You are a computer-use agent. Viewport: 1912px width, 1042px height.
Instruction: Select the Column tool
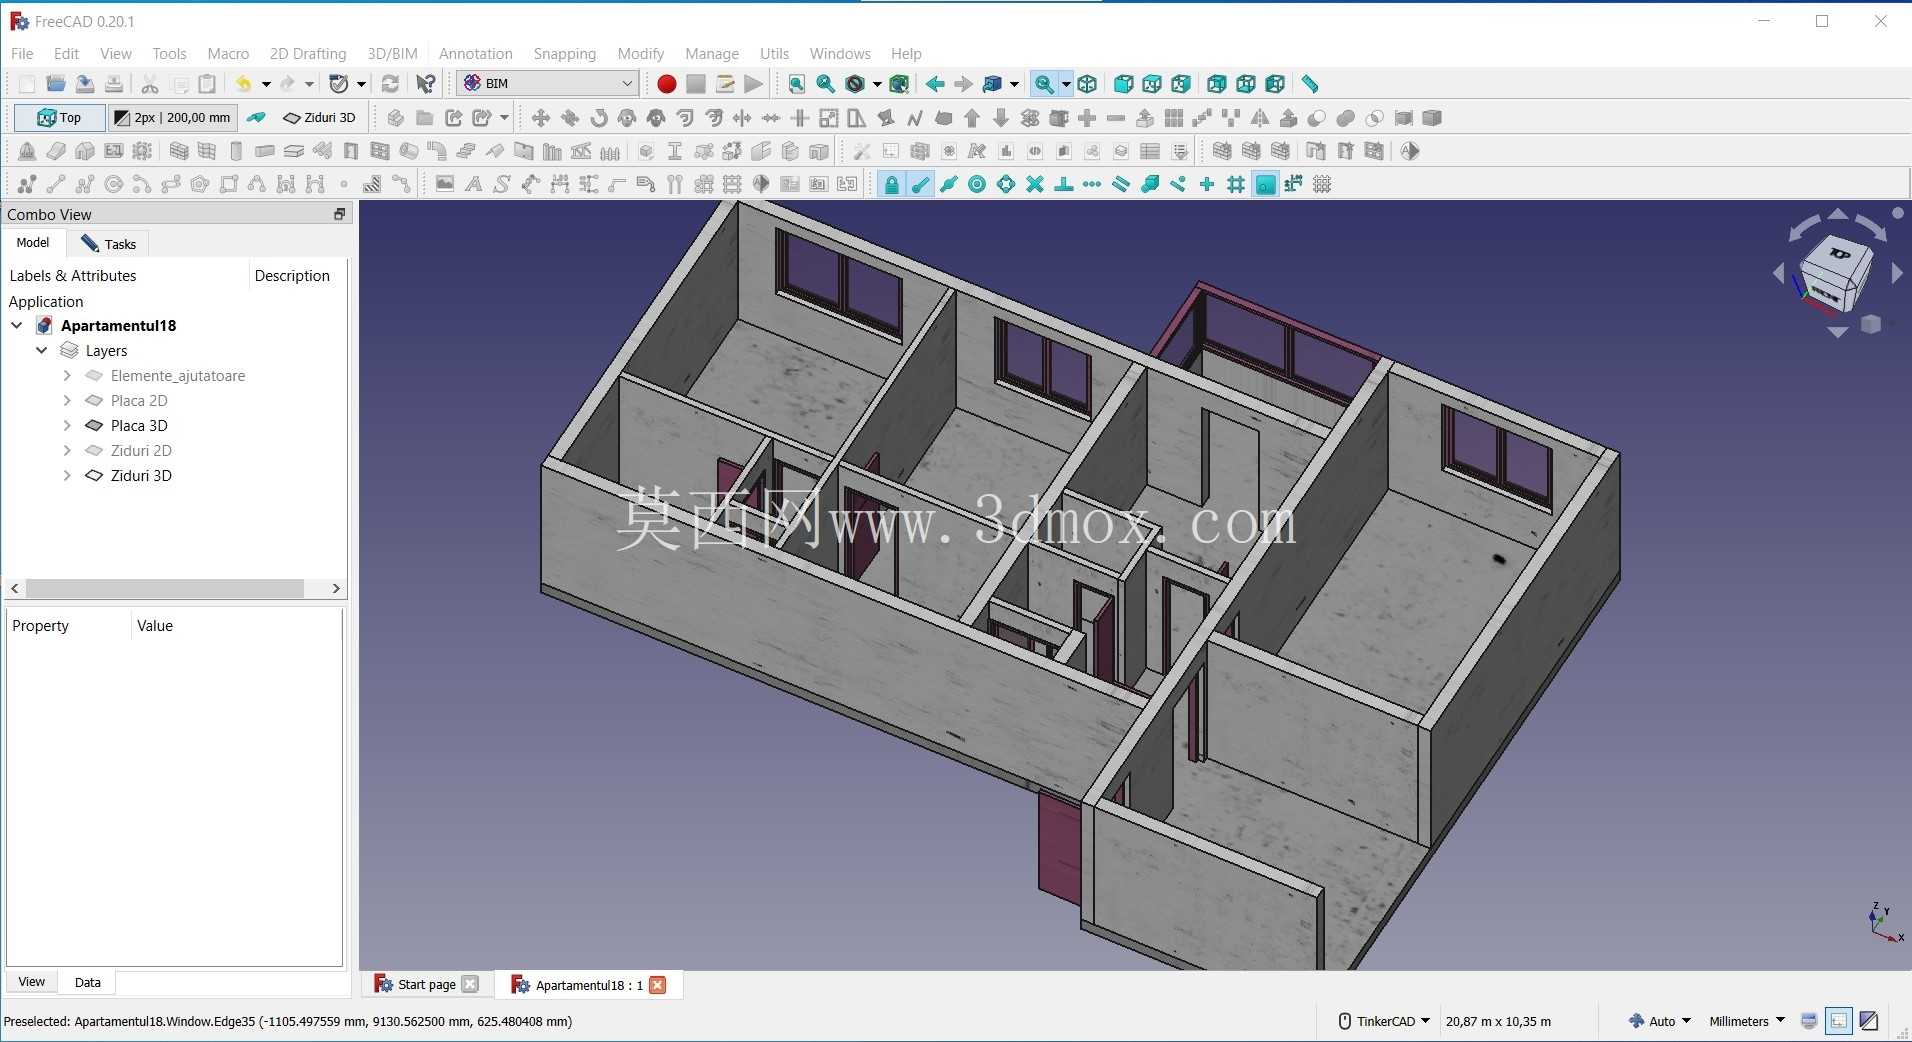tap(237, 151)
